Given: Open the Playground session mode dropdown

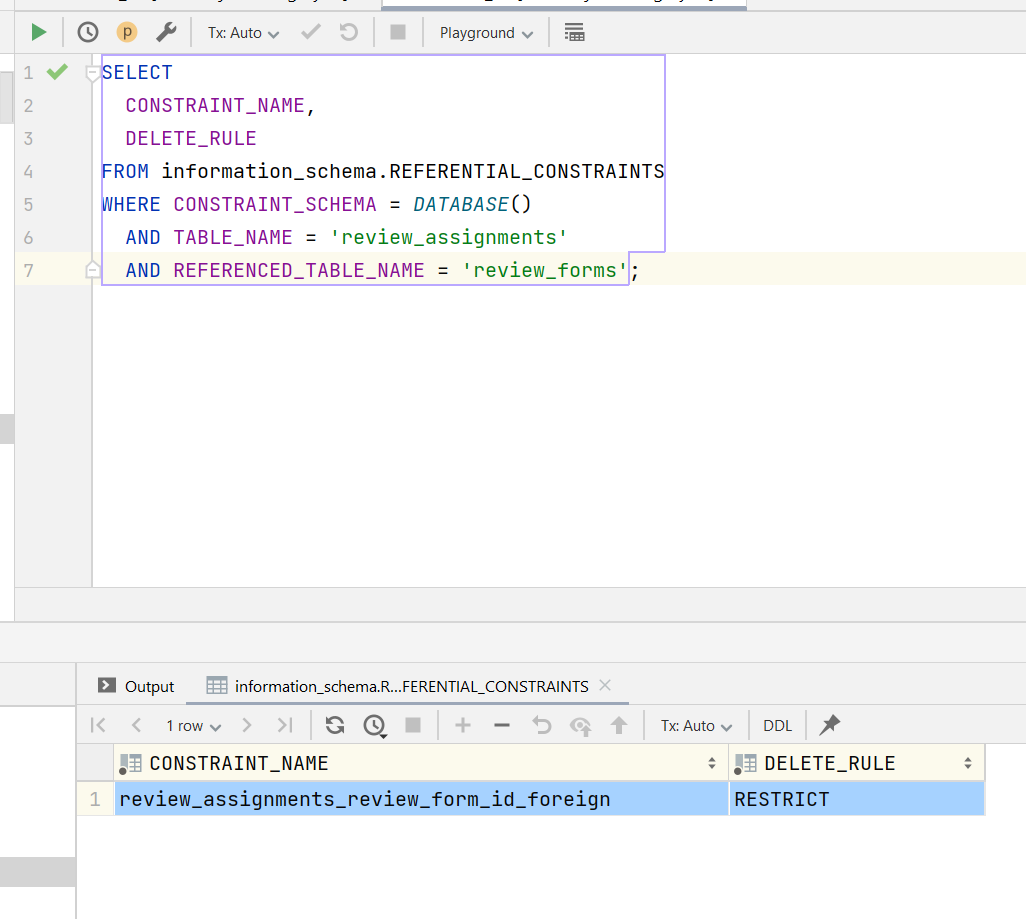Looking at the screenshot, I should click(486, 32).
